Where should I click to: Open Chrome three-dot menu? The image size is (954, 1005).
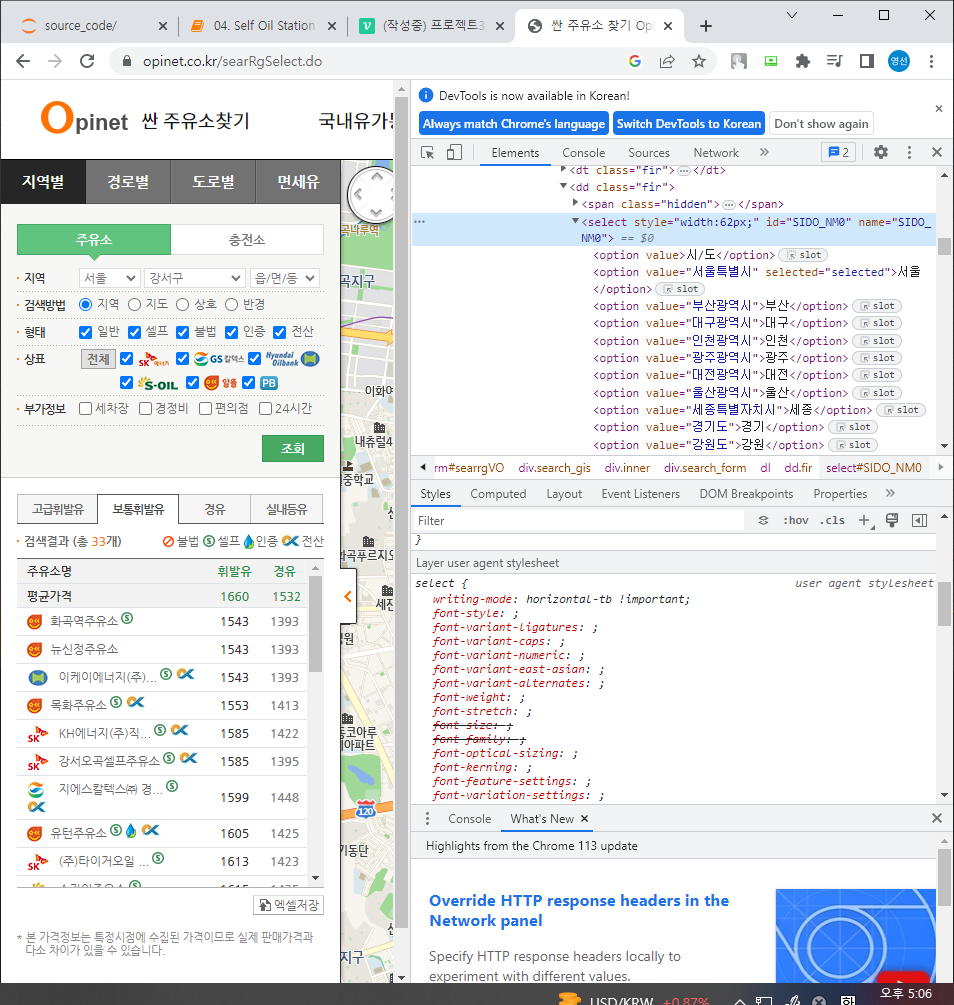[932, 61]
